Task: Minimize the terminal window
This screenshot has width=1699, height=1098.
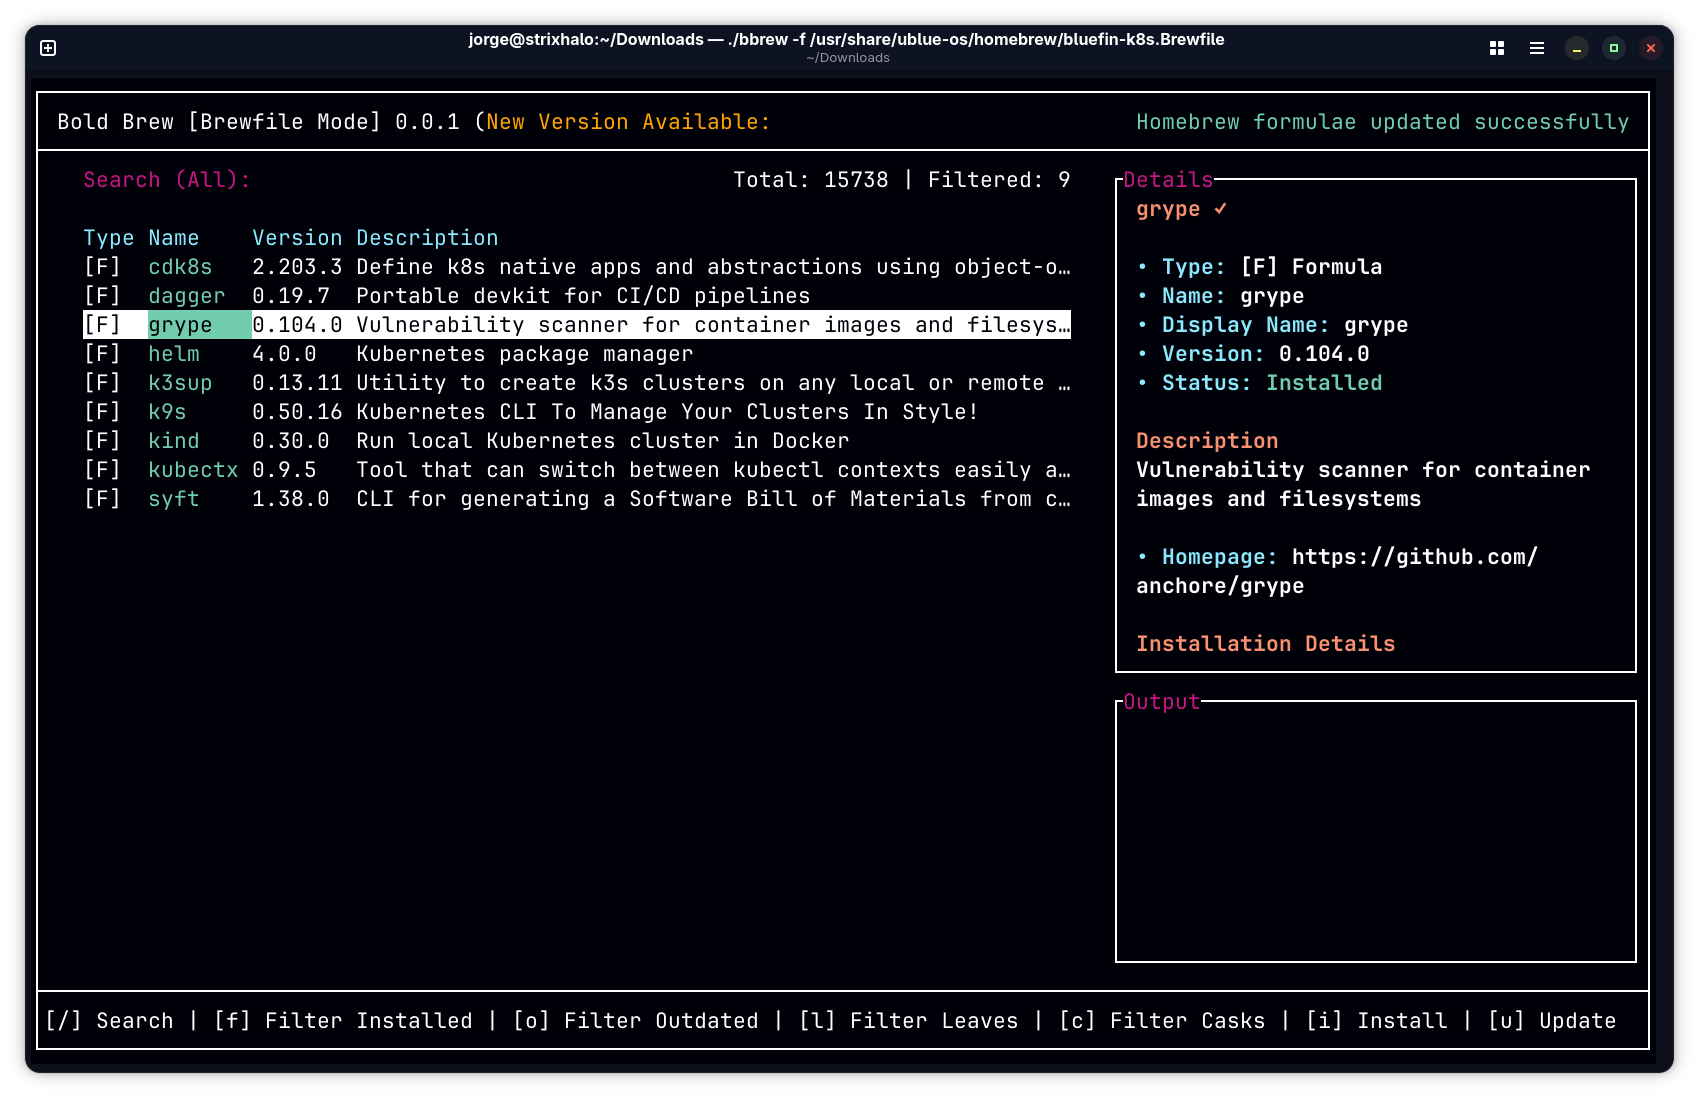Action: pyautogui.click(x=1576, y=48)
